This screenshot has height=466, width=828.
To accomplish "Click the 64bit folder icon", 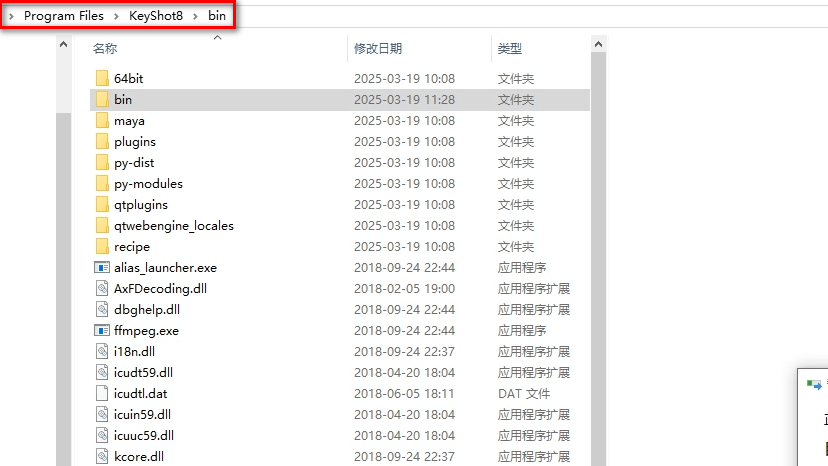I will (102, 78).
